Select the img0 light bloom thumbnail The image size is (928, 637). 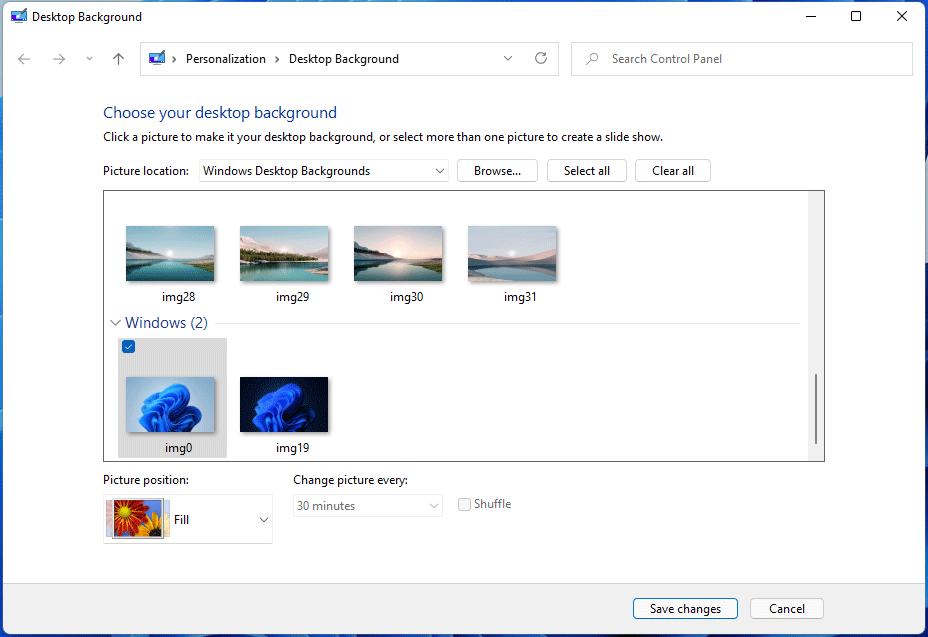(170, 404)
